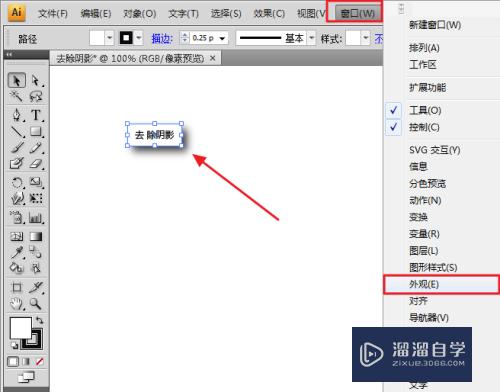Select the Symbol Sprayer tool
Image resolution: width=500 pixels, height=392 pixels.
[x=17, y=218]
